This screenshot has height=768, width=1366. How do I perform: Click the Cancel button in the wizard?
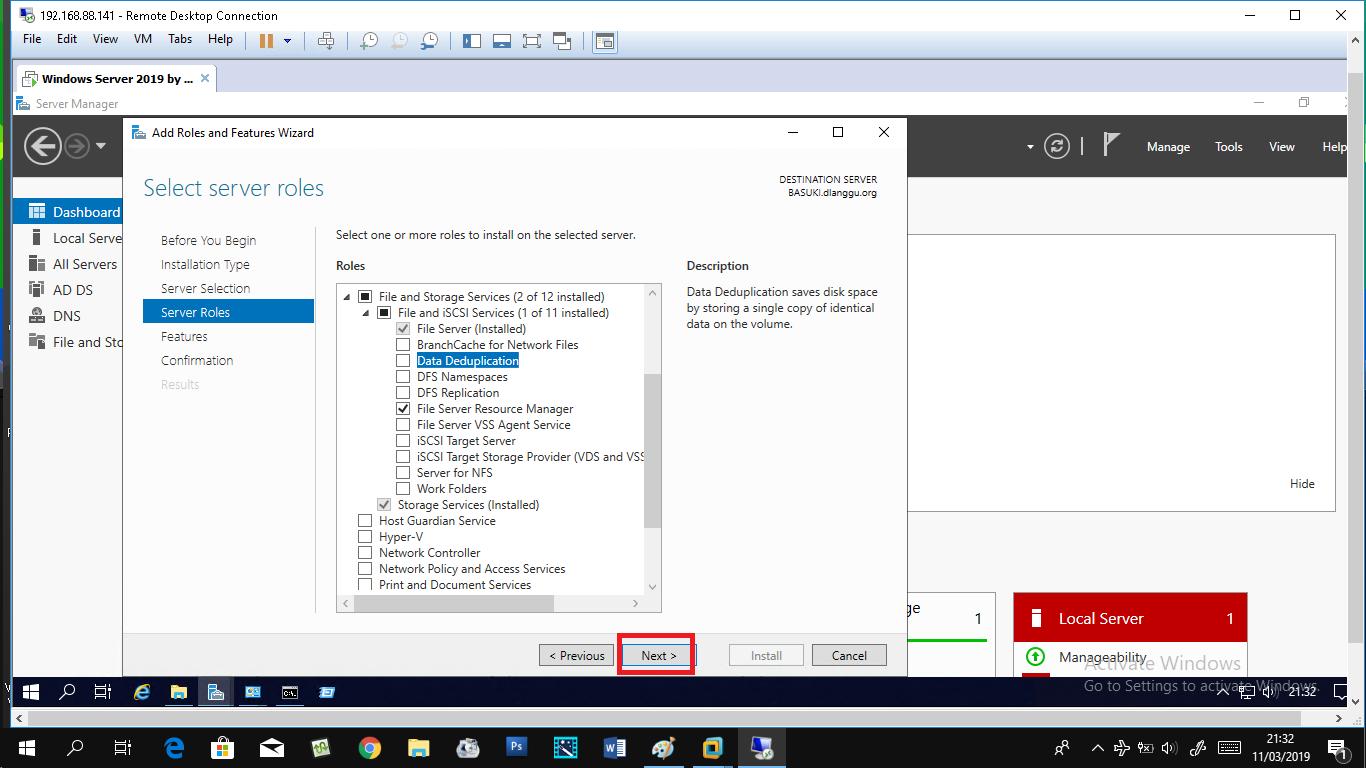tap(849, 656)
